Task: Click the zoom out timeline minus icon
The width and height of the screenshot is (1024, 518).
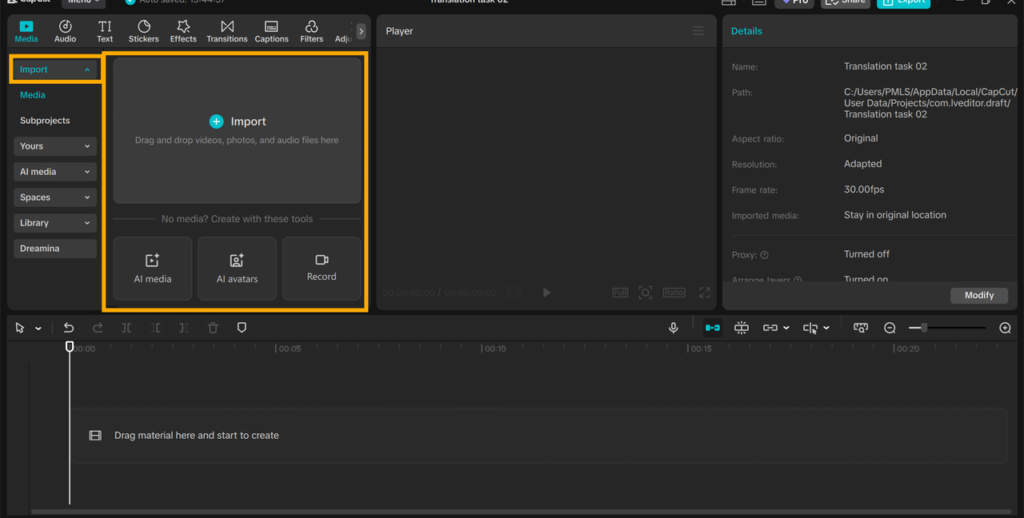Action: point(889,328)
